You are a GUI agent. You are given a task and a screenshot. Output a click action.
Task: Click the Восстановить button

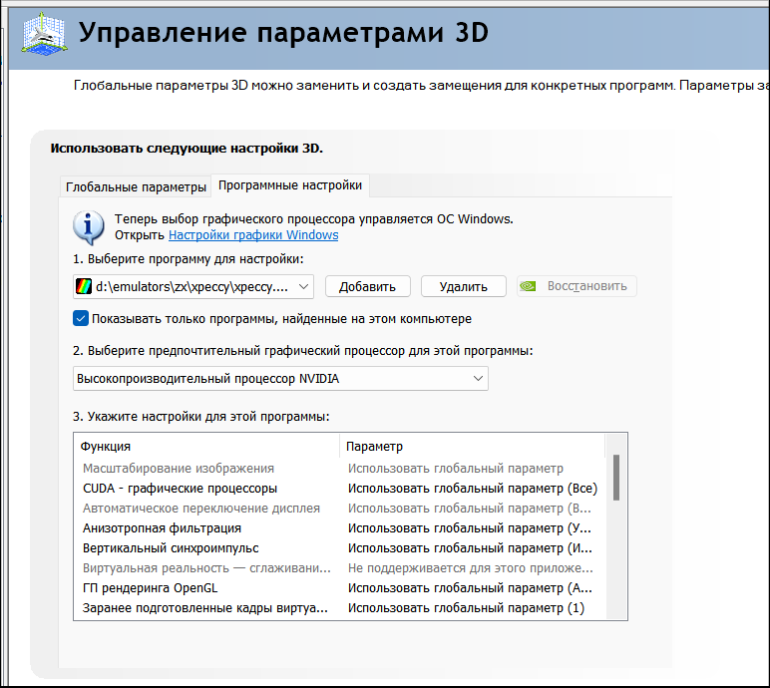click(x=577, y=286)
